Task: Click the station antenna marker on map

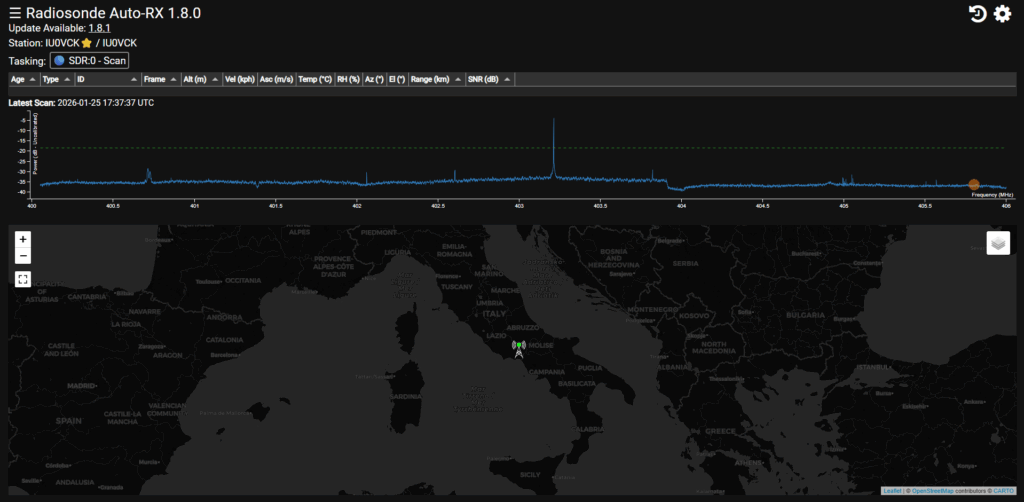Action: (x=519, y=349)
